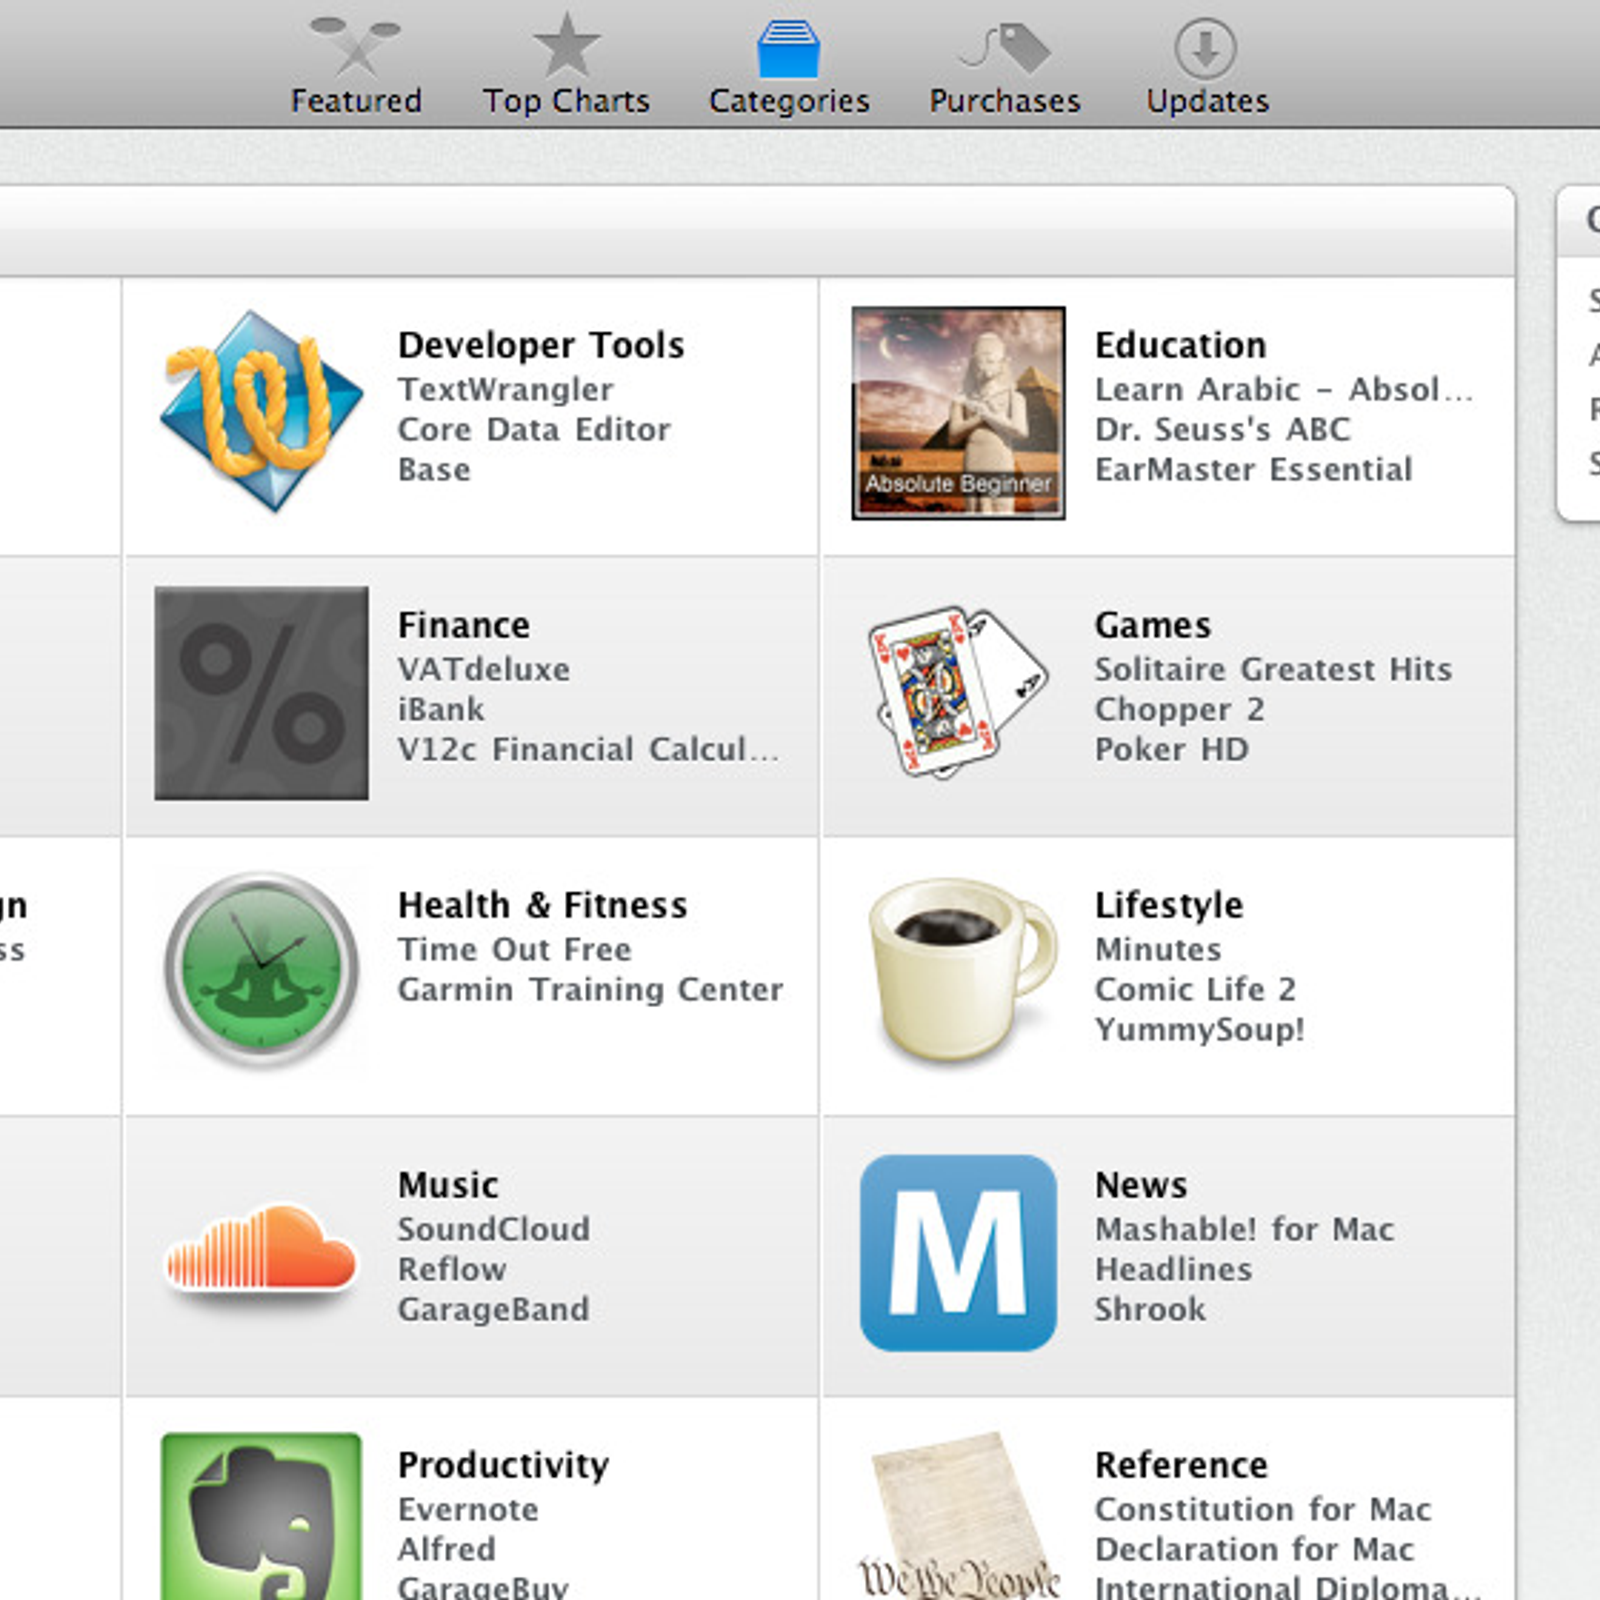The height and width of the screenshot is (1600, 1600).
Task: Open the Music category heading
Action: pyautogui.click(x=448, y=1185)
